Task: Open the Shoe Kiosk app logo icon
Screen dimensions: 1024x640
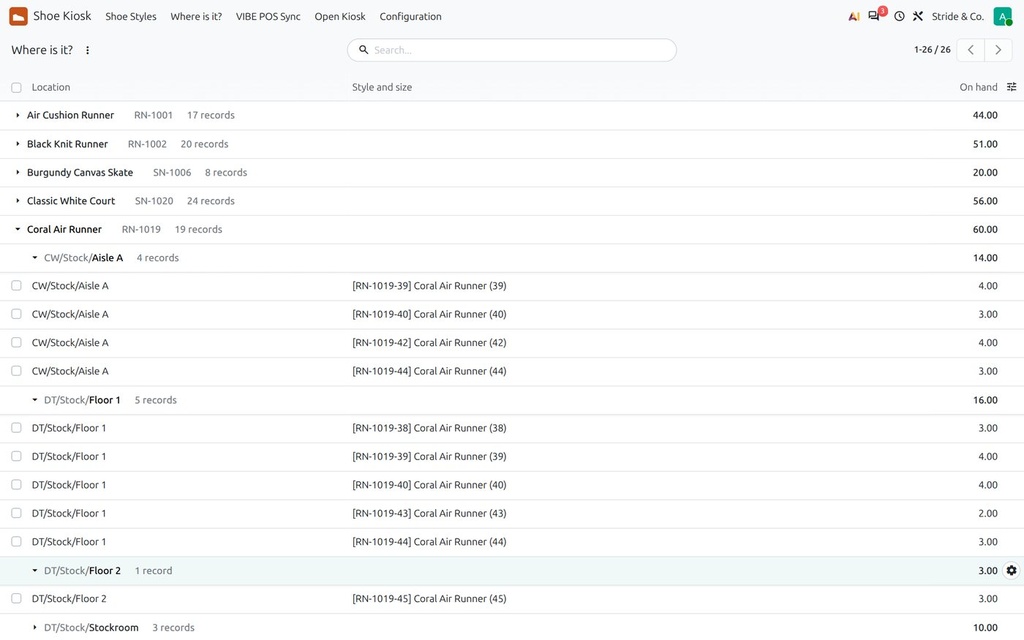Action: (18, 16)
